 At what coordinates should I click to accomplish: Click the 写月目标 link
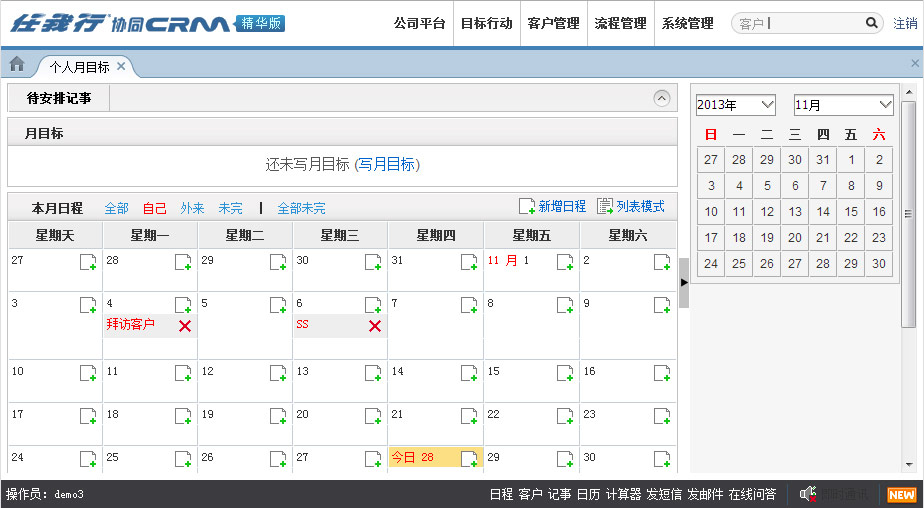[387, 164]
